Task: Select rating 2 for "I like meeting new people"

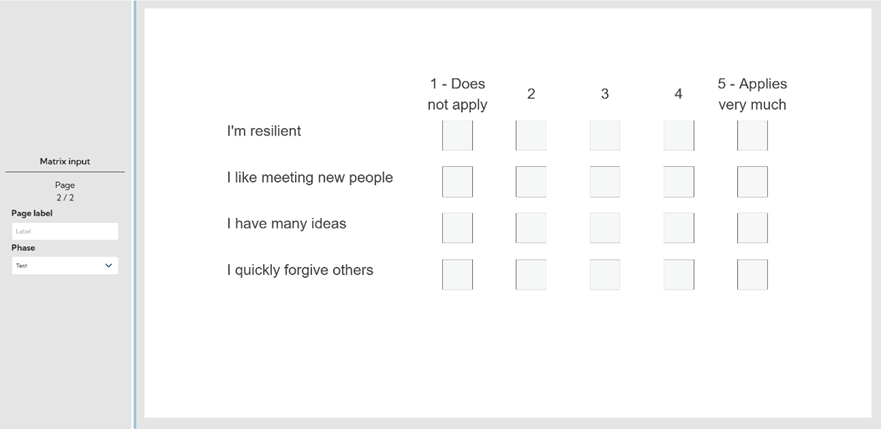Action: pos(531,182)
